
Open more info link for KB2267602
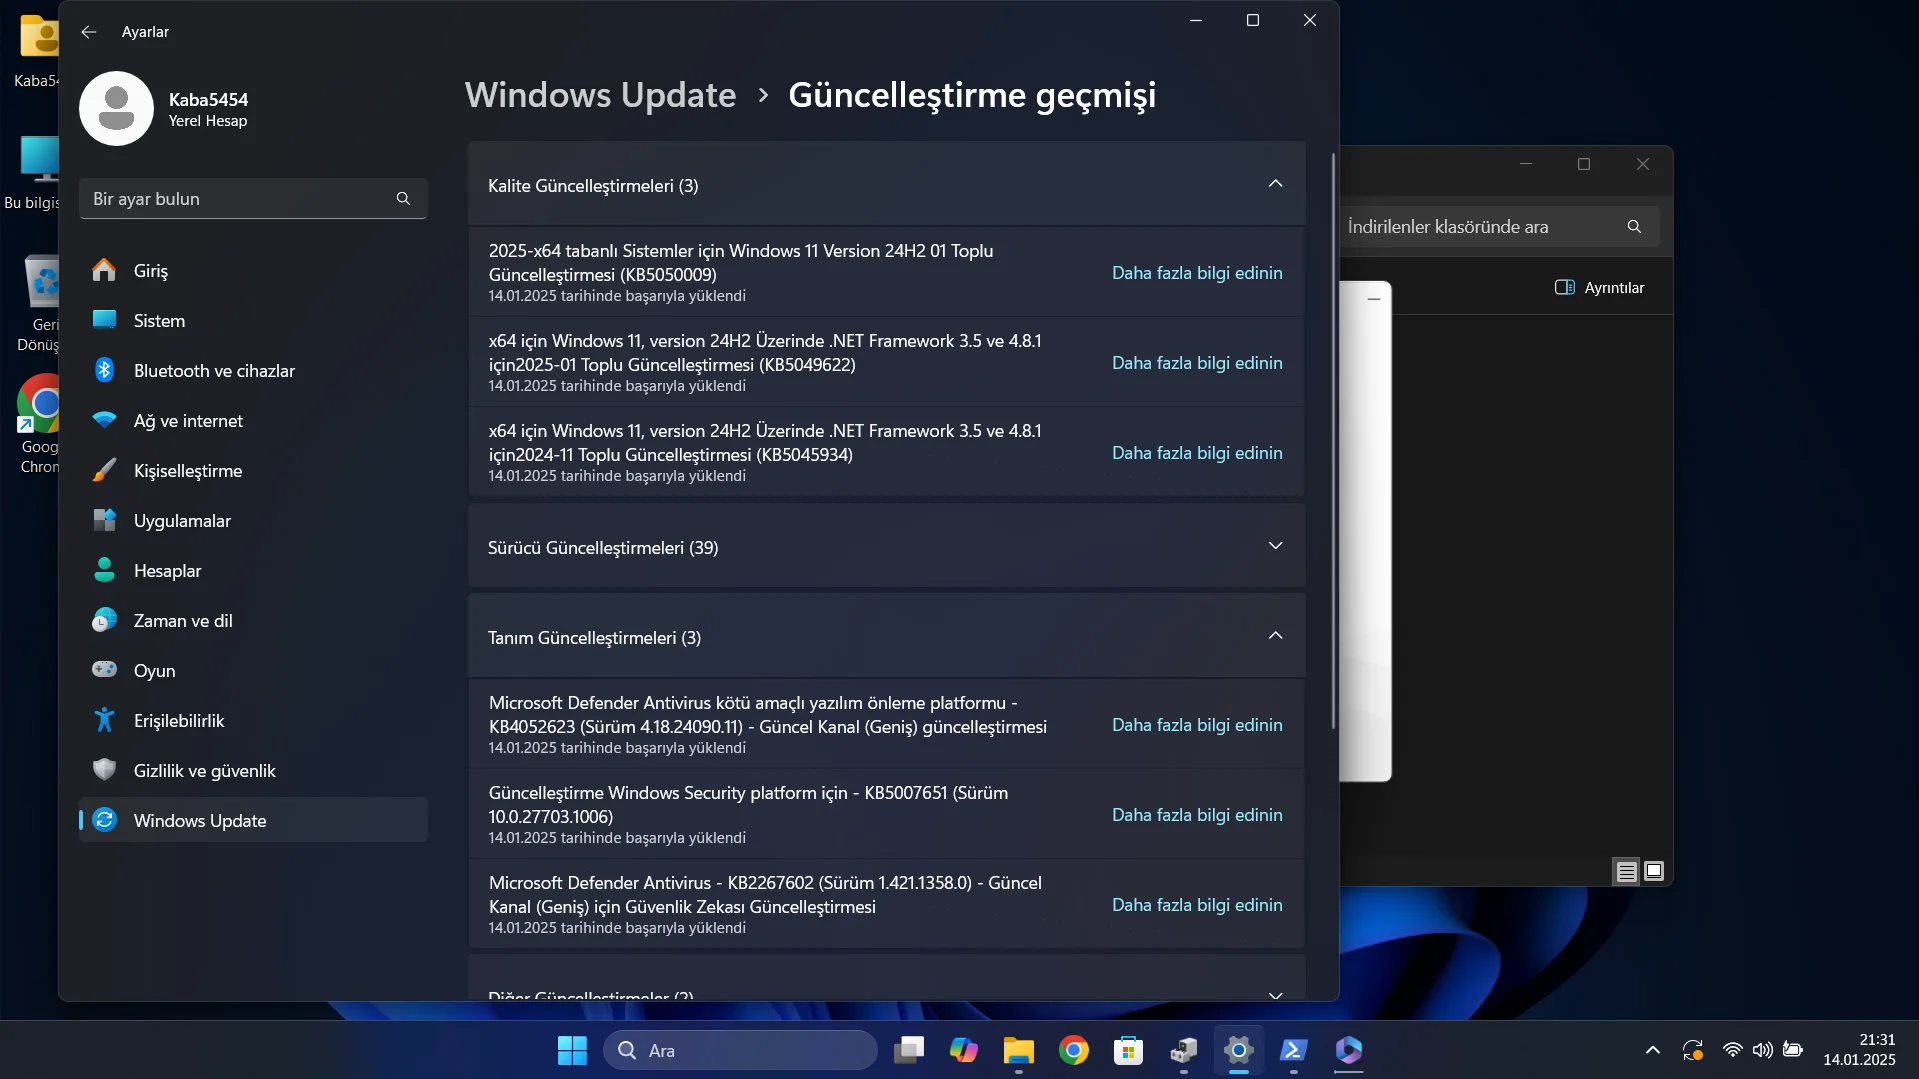point(1197,905)
